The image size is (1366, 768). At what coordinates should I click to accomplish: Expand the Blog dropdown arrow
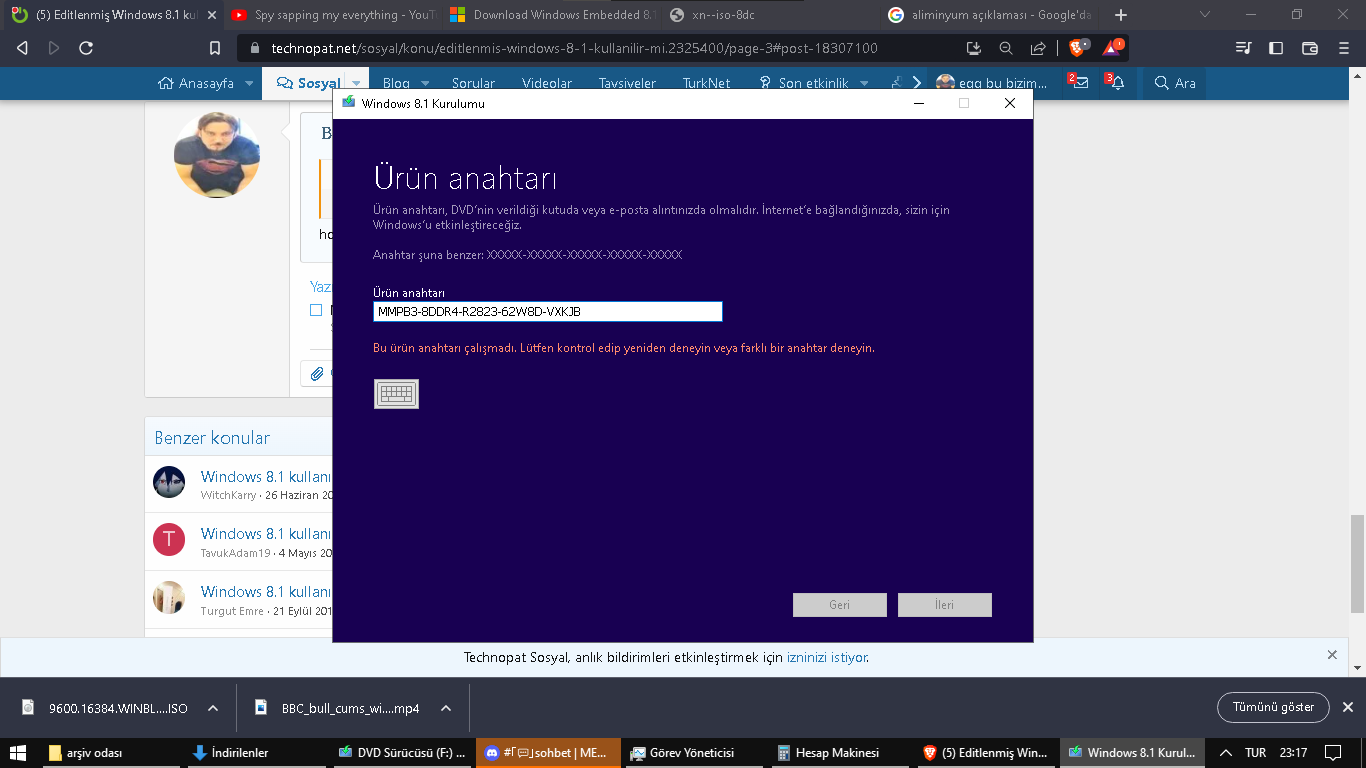click(x=425, y=84)
